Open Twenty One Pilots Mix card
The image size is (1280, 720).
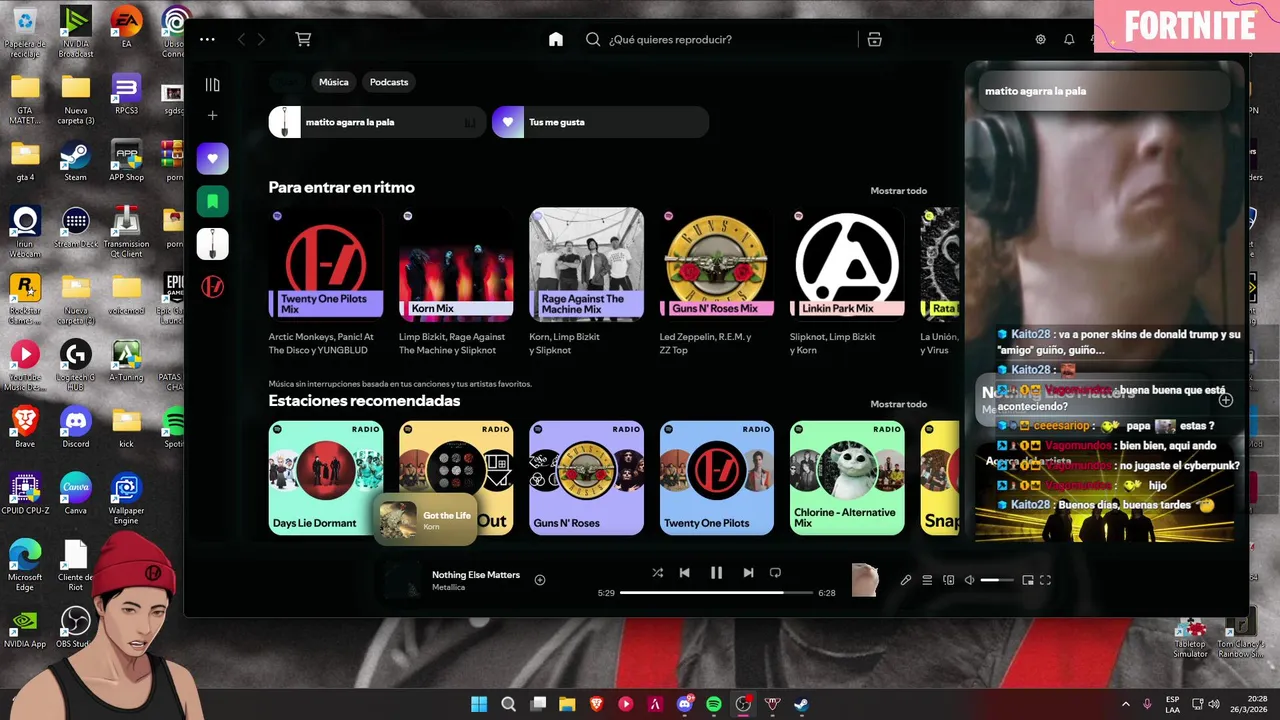[326, 283]
